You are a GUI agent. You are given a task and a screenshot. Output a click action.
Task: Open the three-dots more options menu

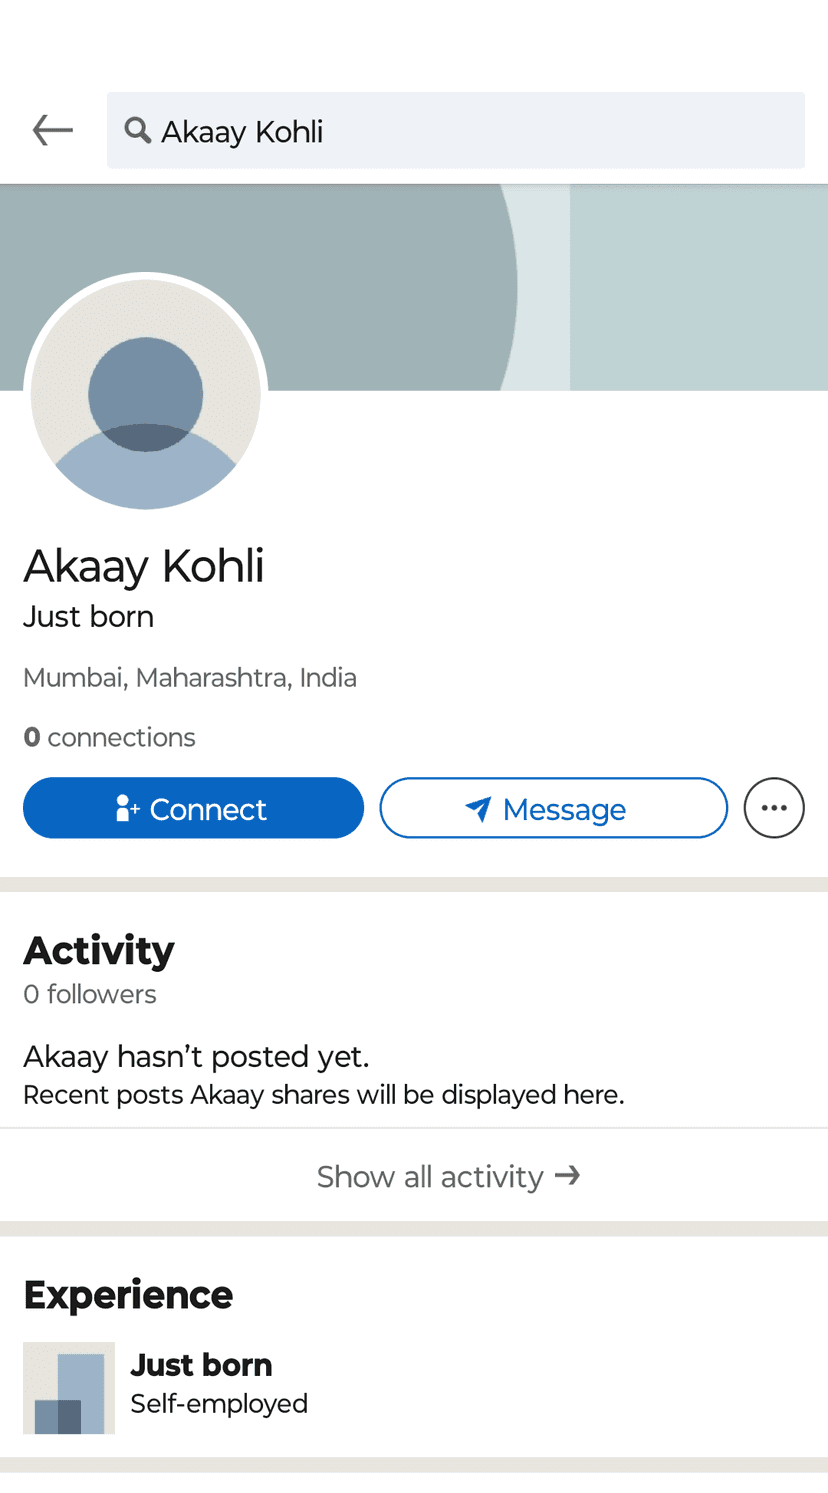774,808
